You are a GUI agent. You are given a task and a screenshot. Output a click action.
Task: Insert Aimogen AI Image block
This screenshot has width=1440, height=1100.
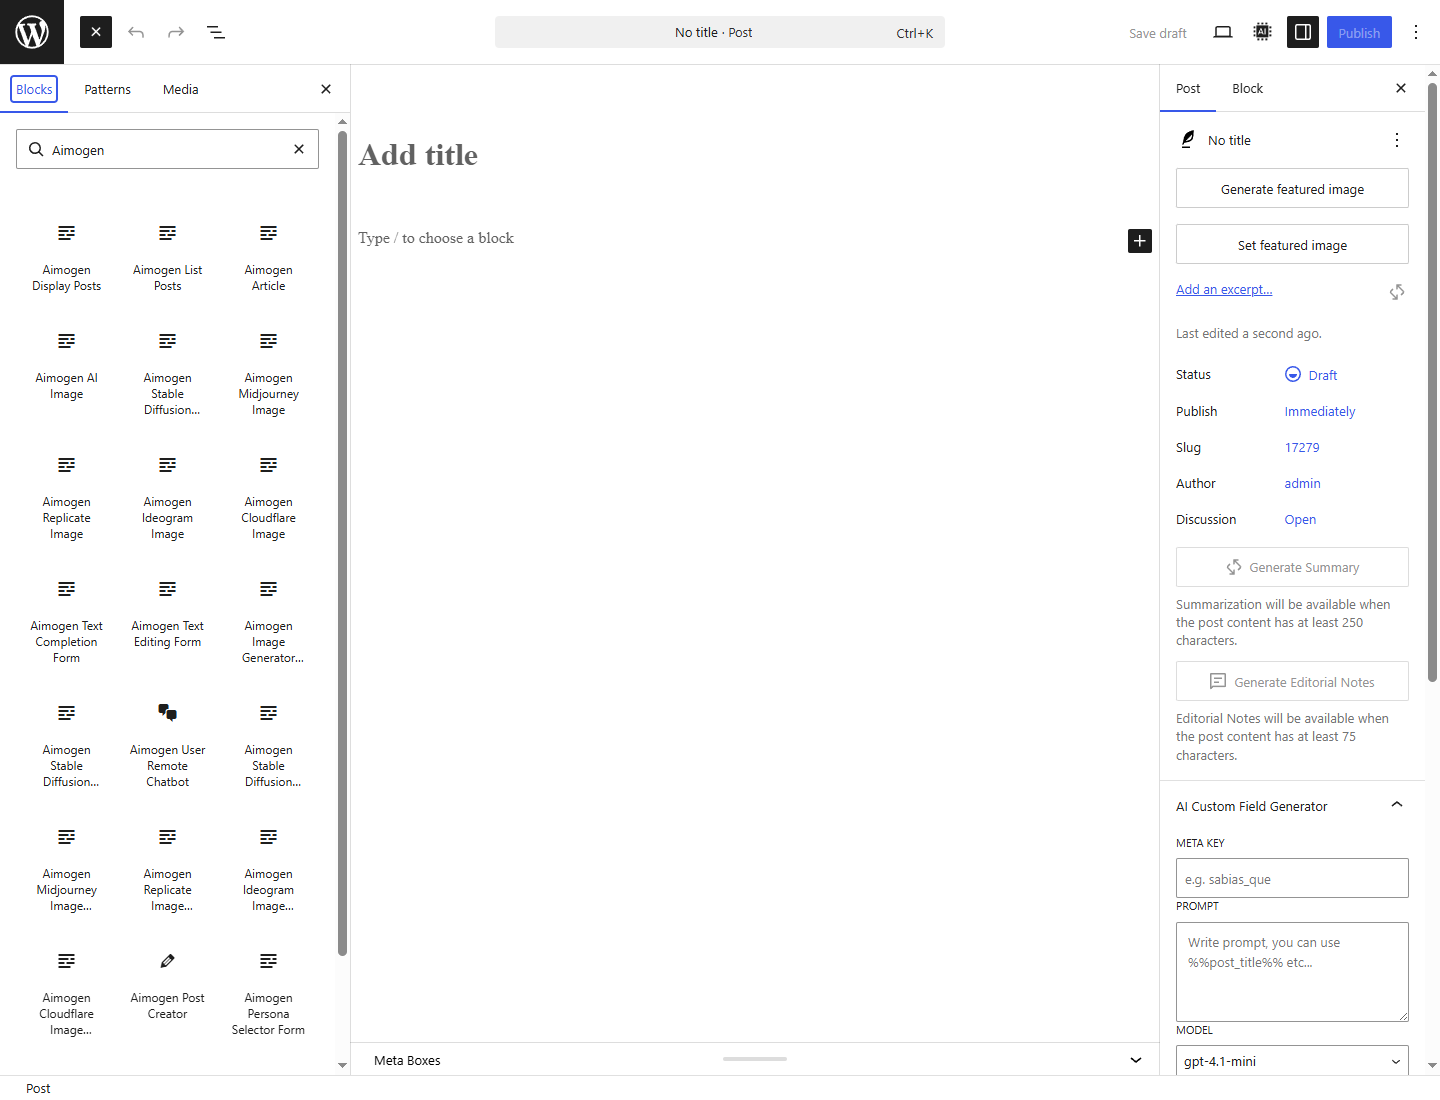66,366
